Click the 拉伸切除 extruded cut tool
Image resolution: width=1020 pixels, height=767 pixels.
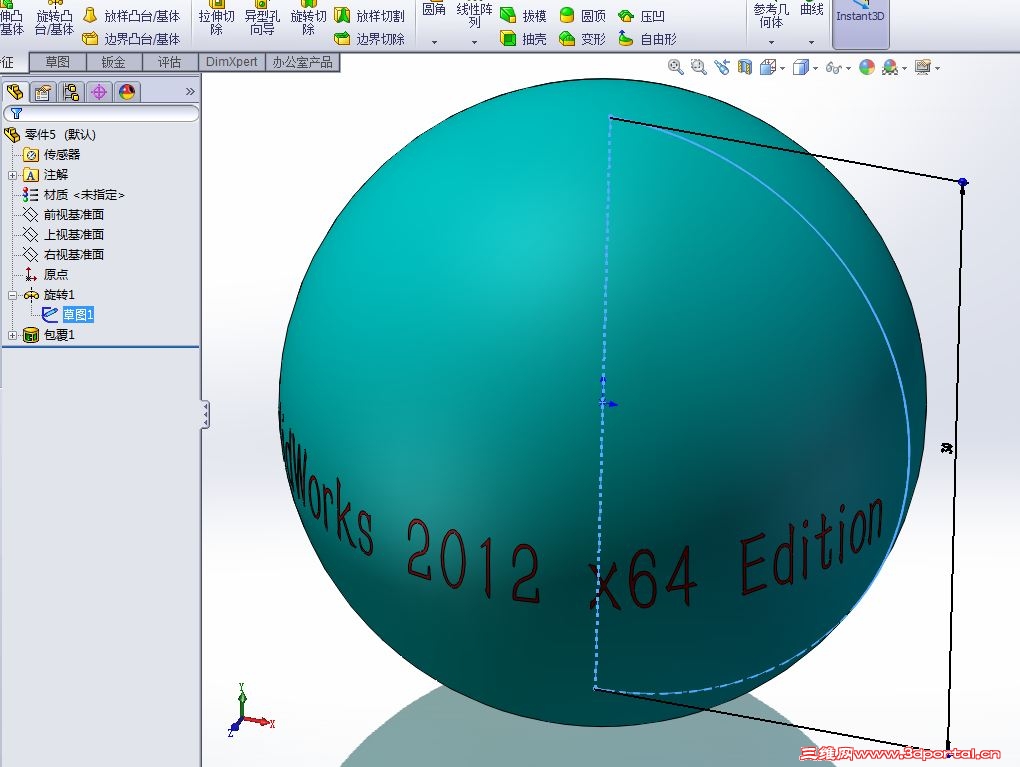click(x=216, y=18)
